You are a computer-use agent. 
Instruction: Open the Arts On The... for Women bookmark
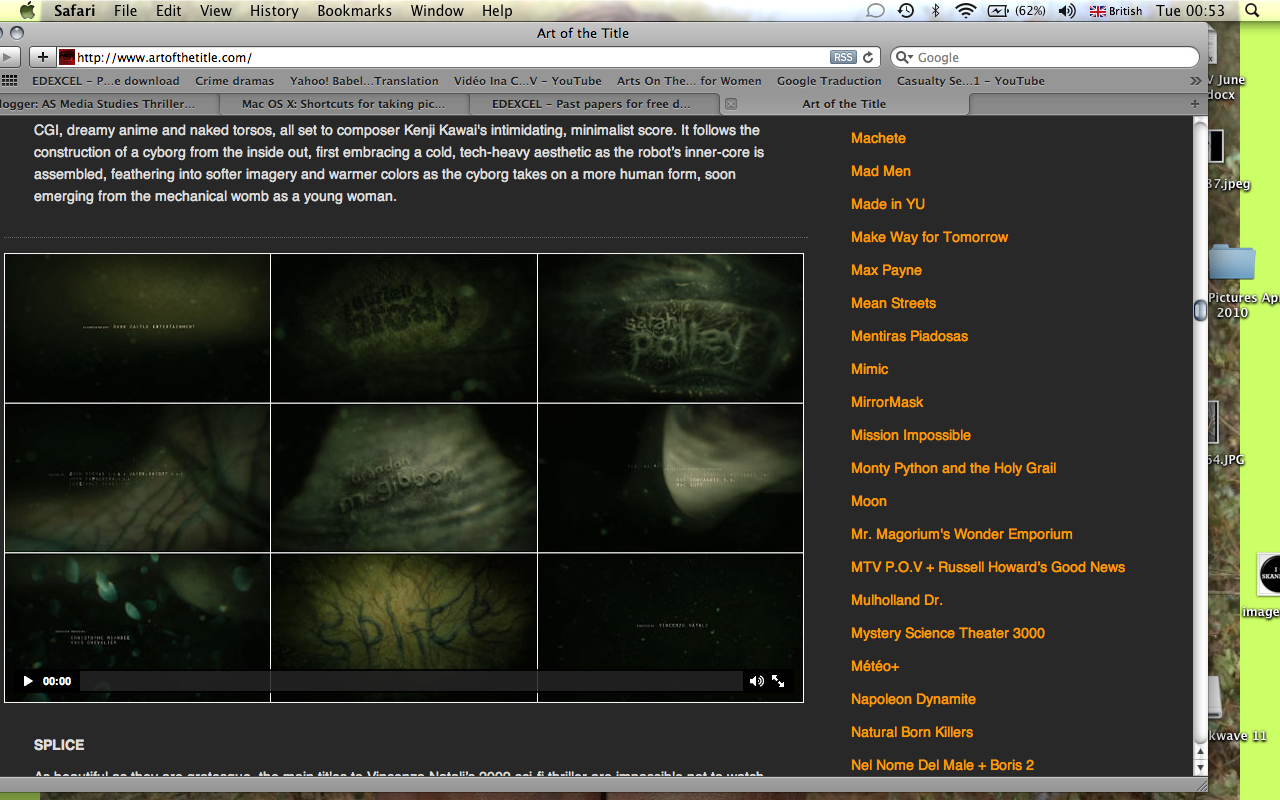(689, 81)
